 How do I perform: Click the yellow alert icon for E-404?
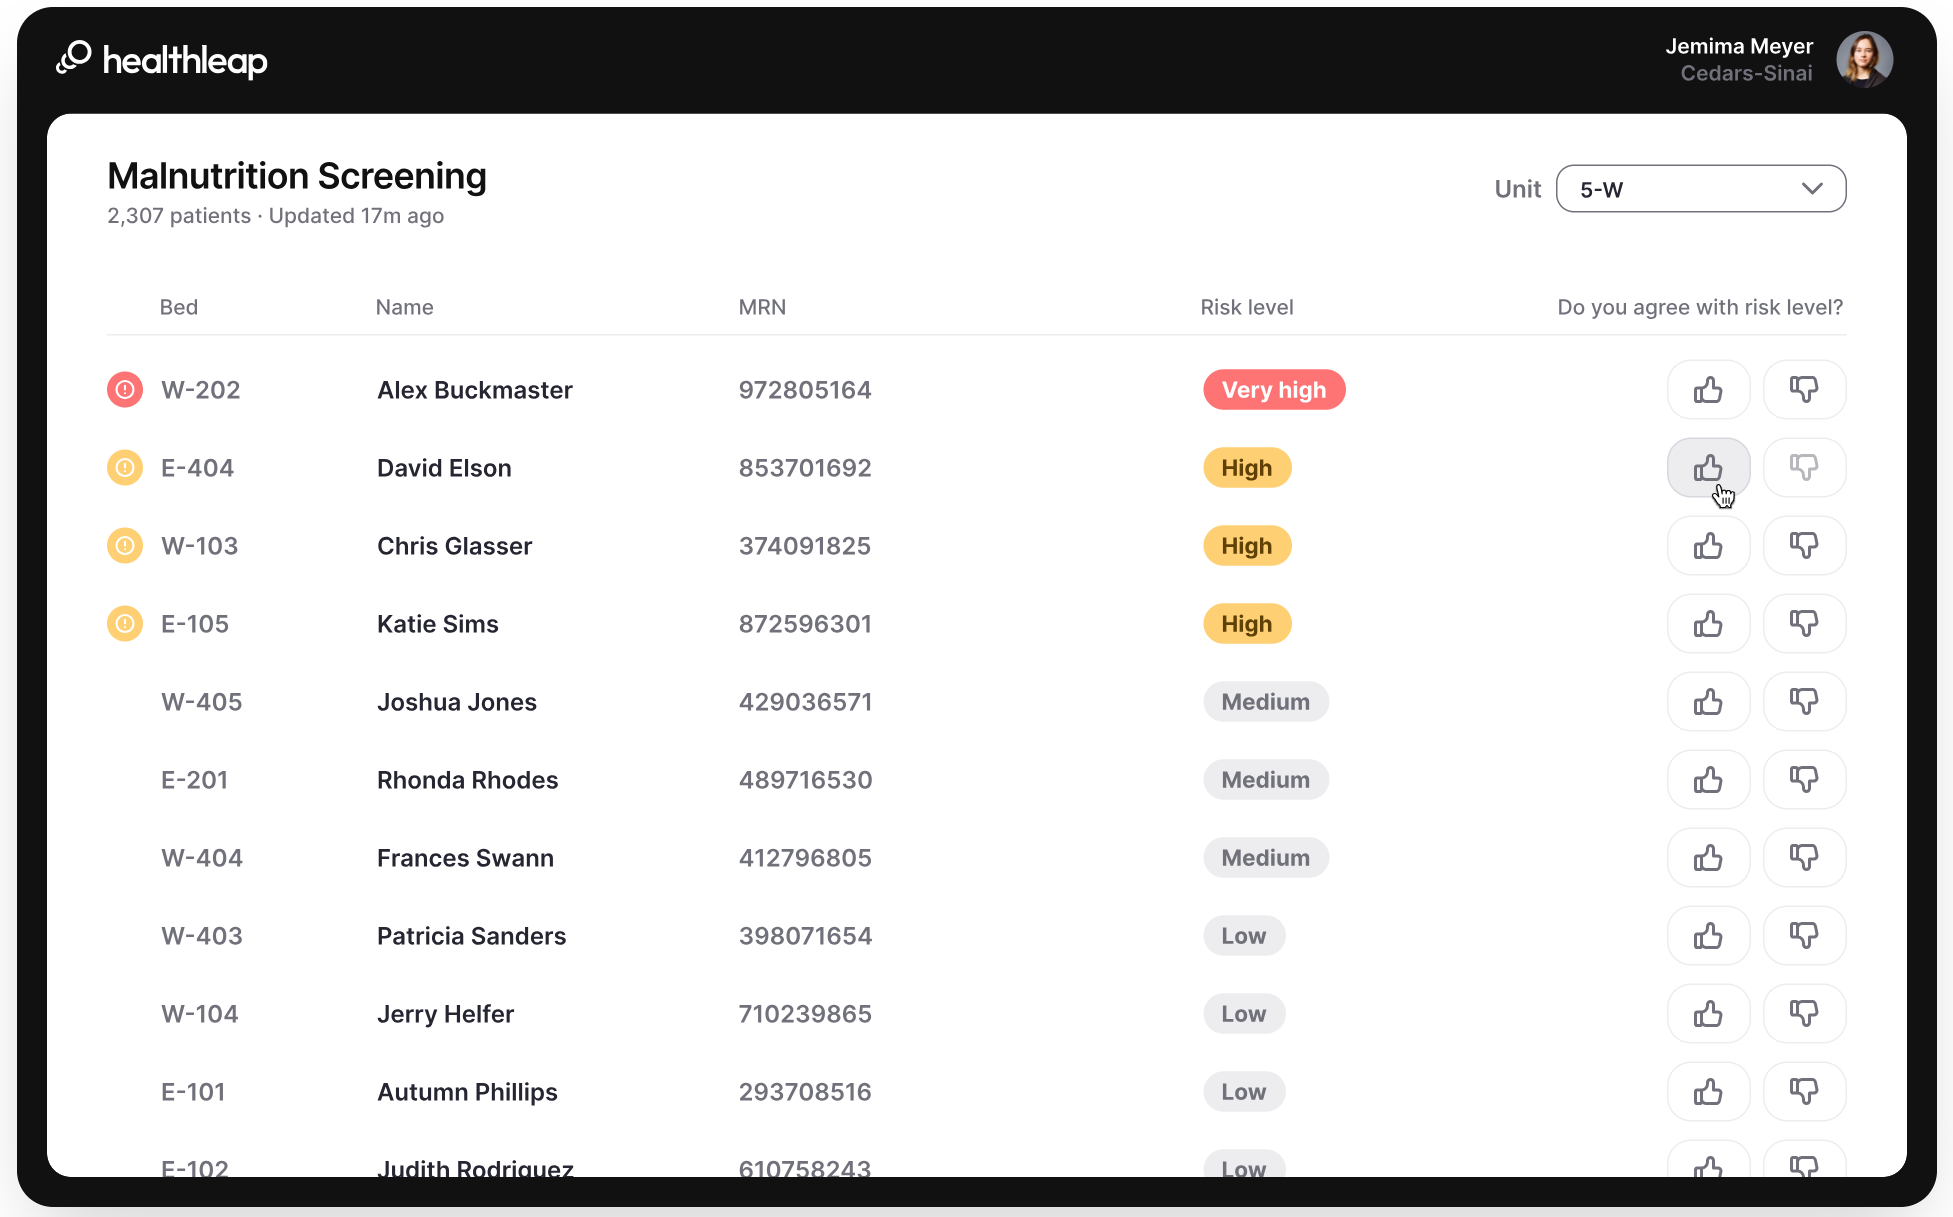pyautogui.click(x=125, y=467)
